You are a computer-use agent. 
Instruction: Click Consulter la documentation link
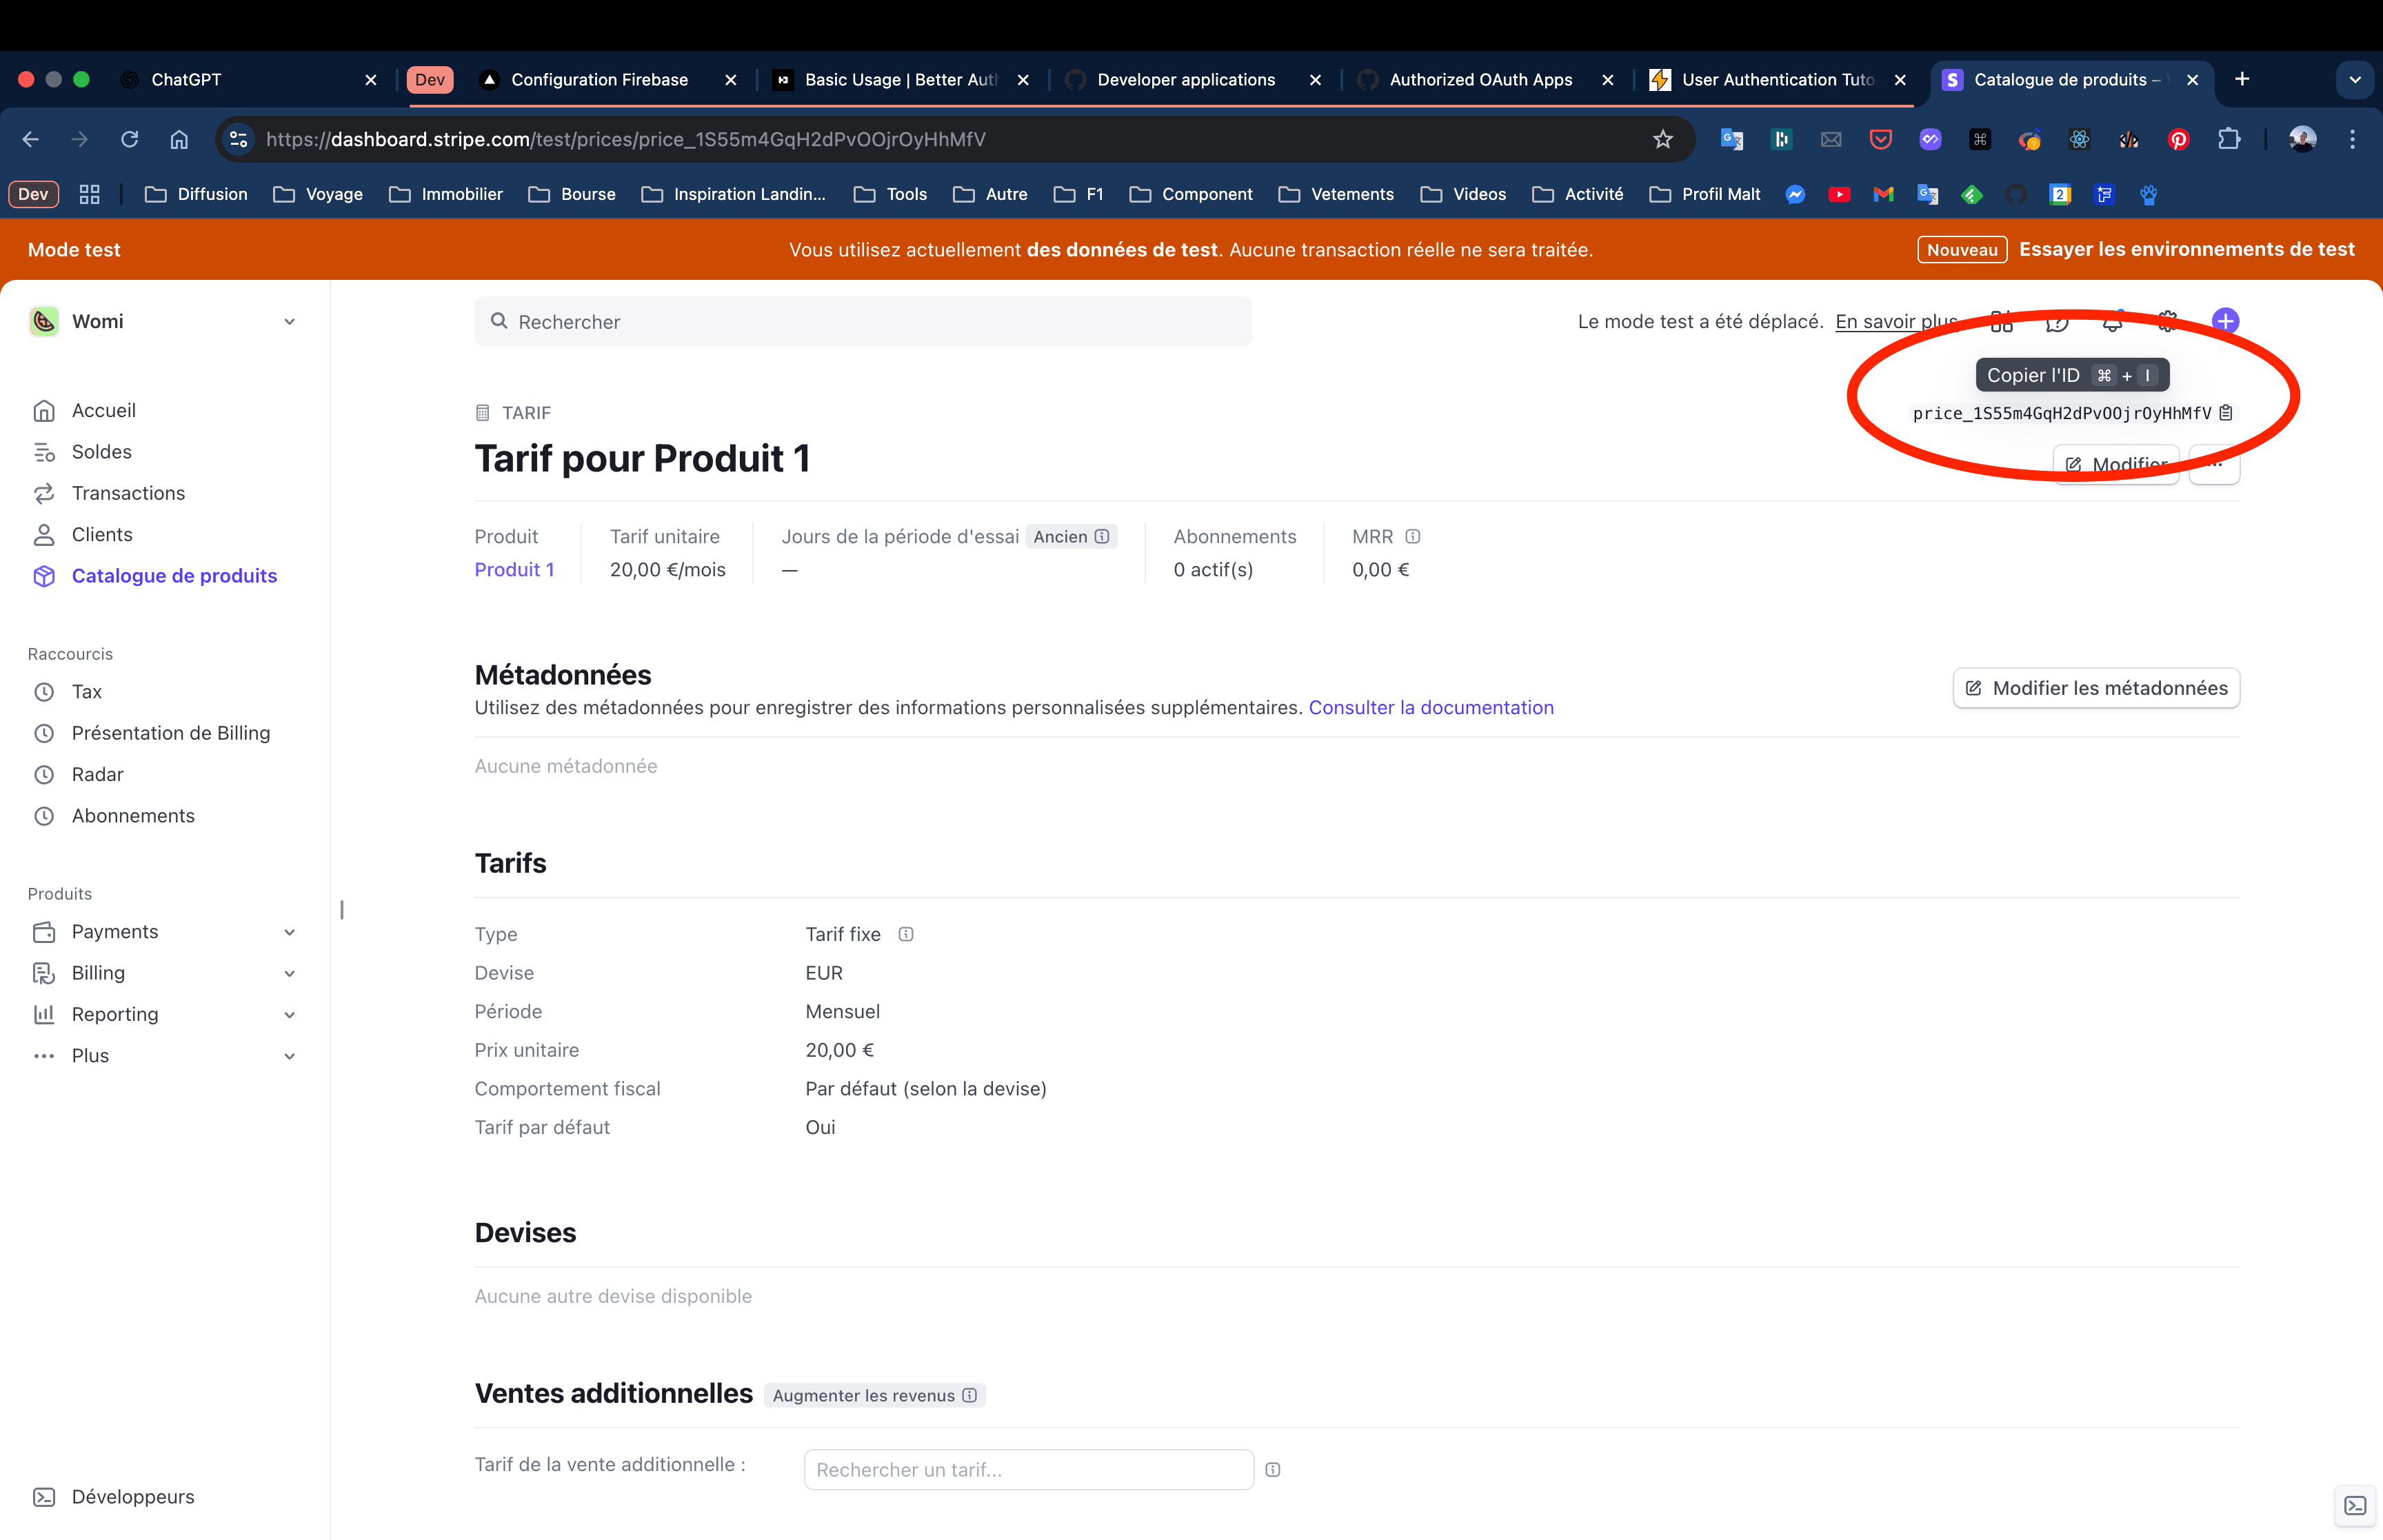pyautogui.click(x=1430, y=707)
